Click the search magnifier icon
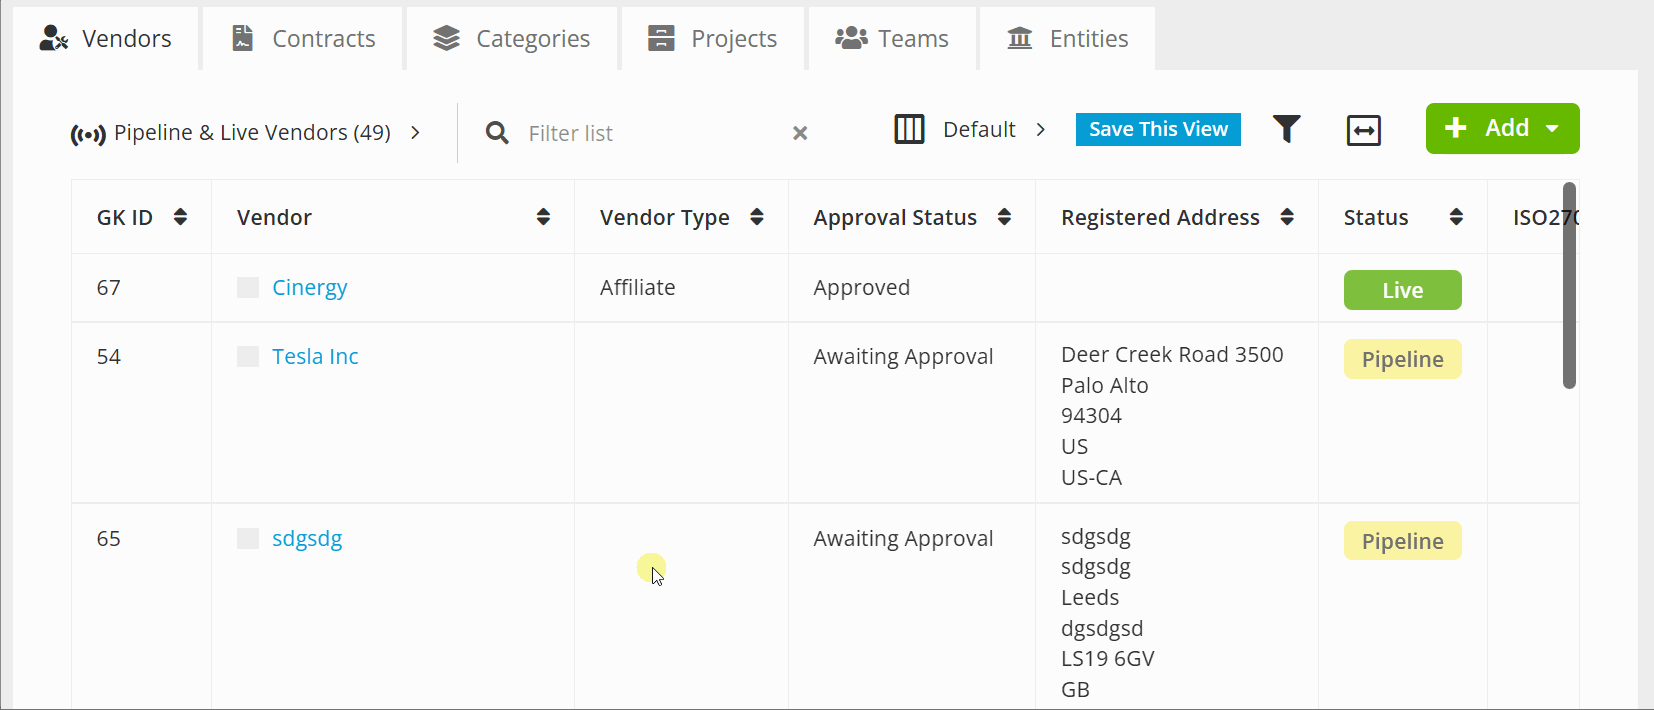The height and width of the screenshot is (710, 1654). pos(497,133)
